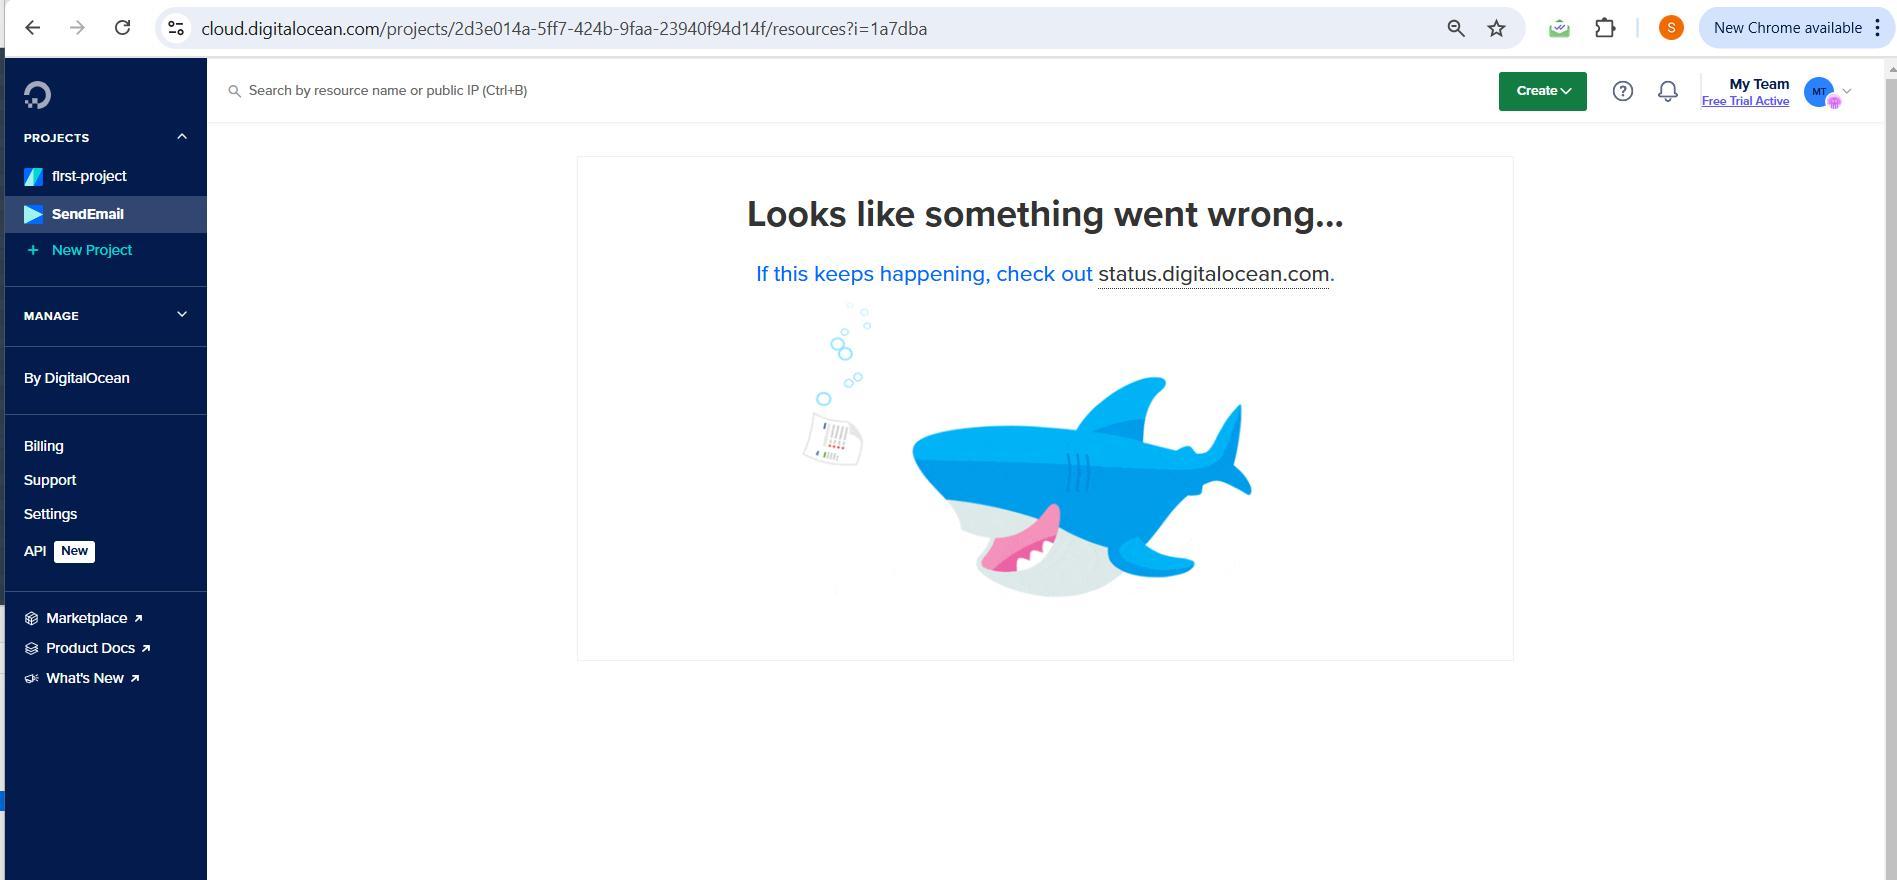The image size is (1897, 880).
Task: Click the SendEmail project icon
Action: coord(33,214)
